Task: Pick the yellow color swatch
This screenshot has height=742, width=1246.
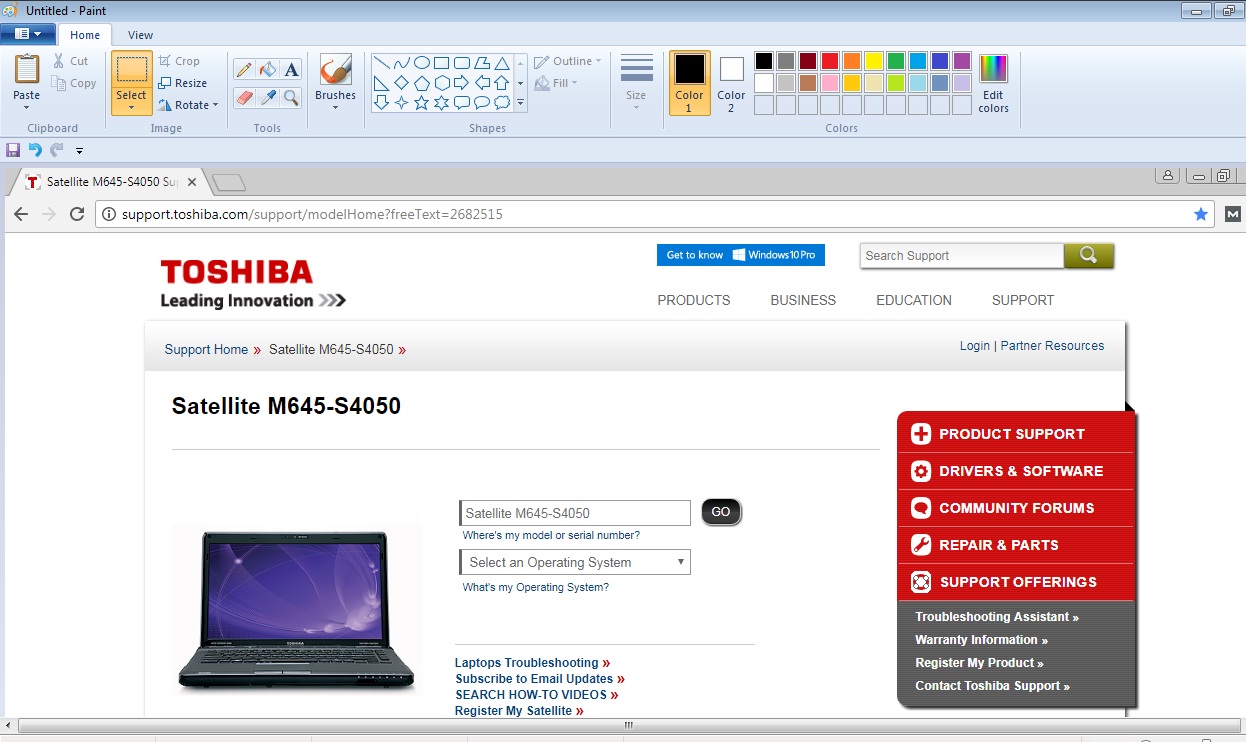Action: tap(874, 61)
